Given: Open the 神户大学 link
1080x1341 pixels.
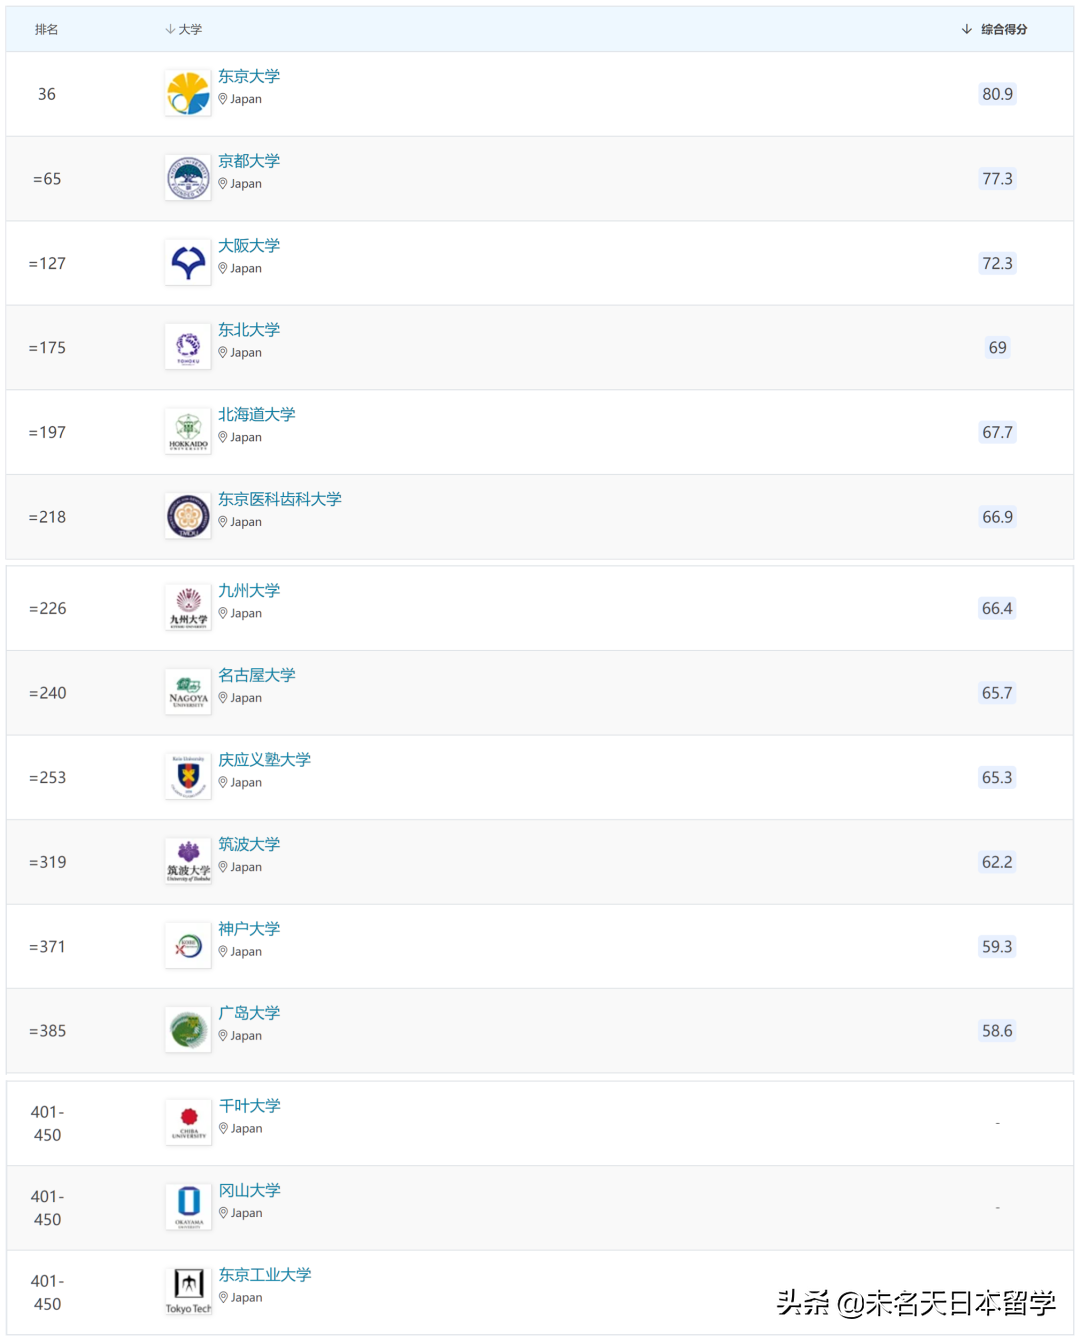Looking at the screenshot, I should [249, 929].
